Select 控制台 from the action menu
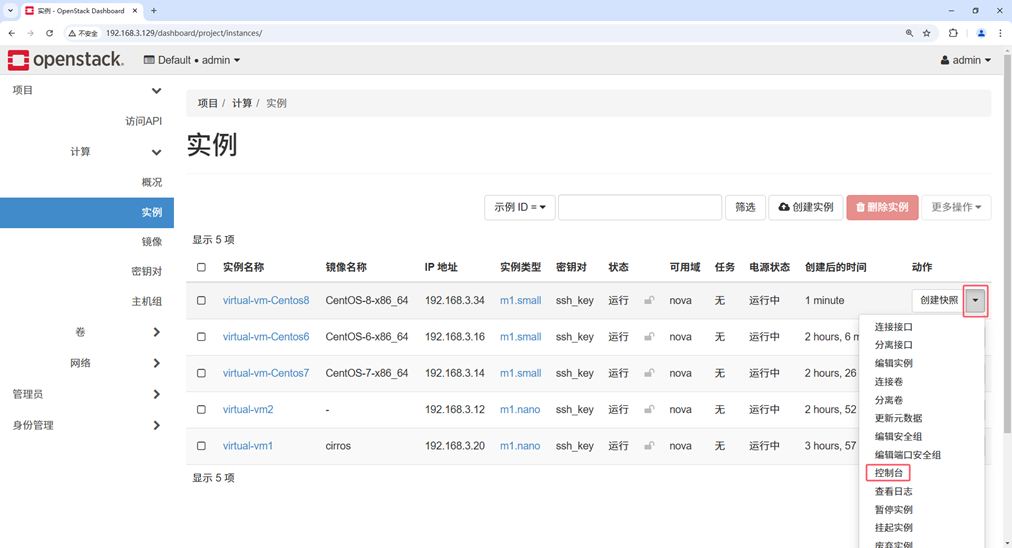The image size is (1012, 548). click(888, 472)
